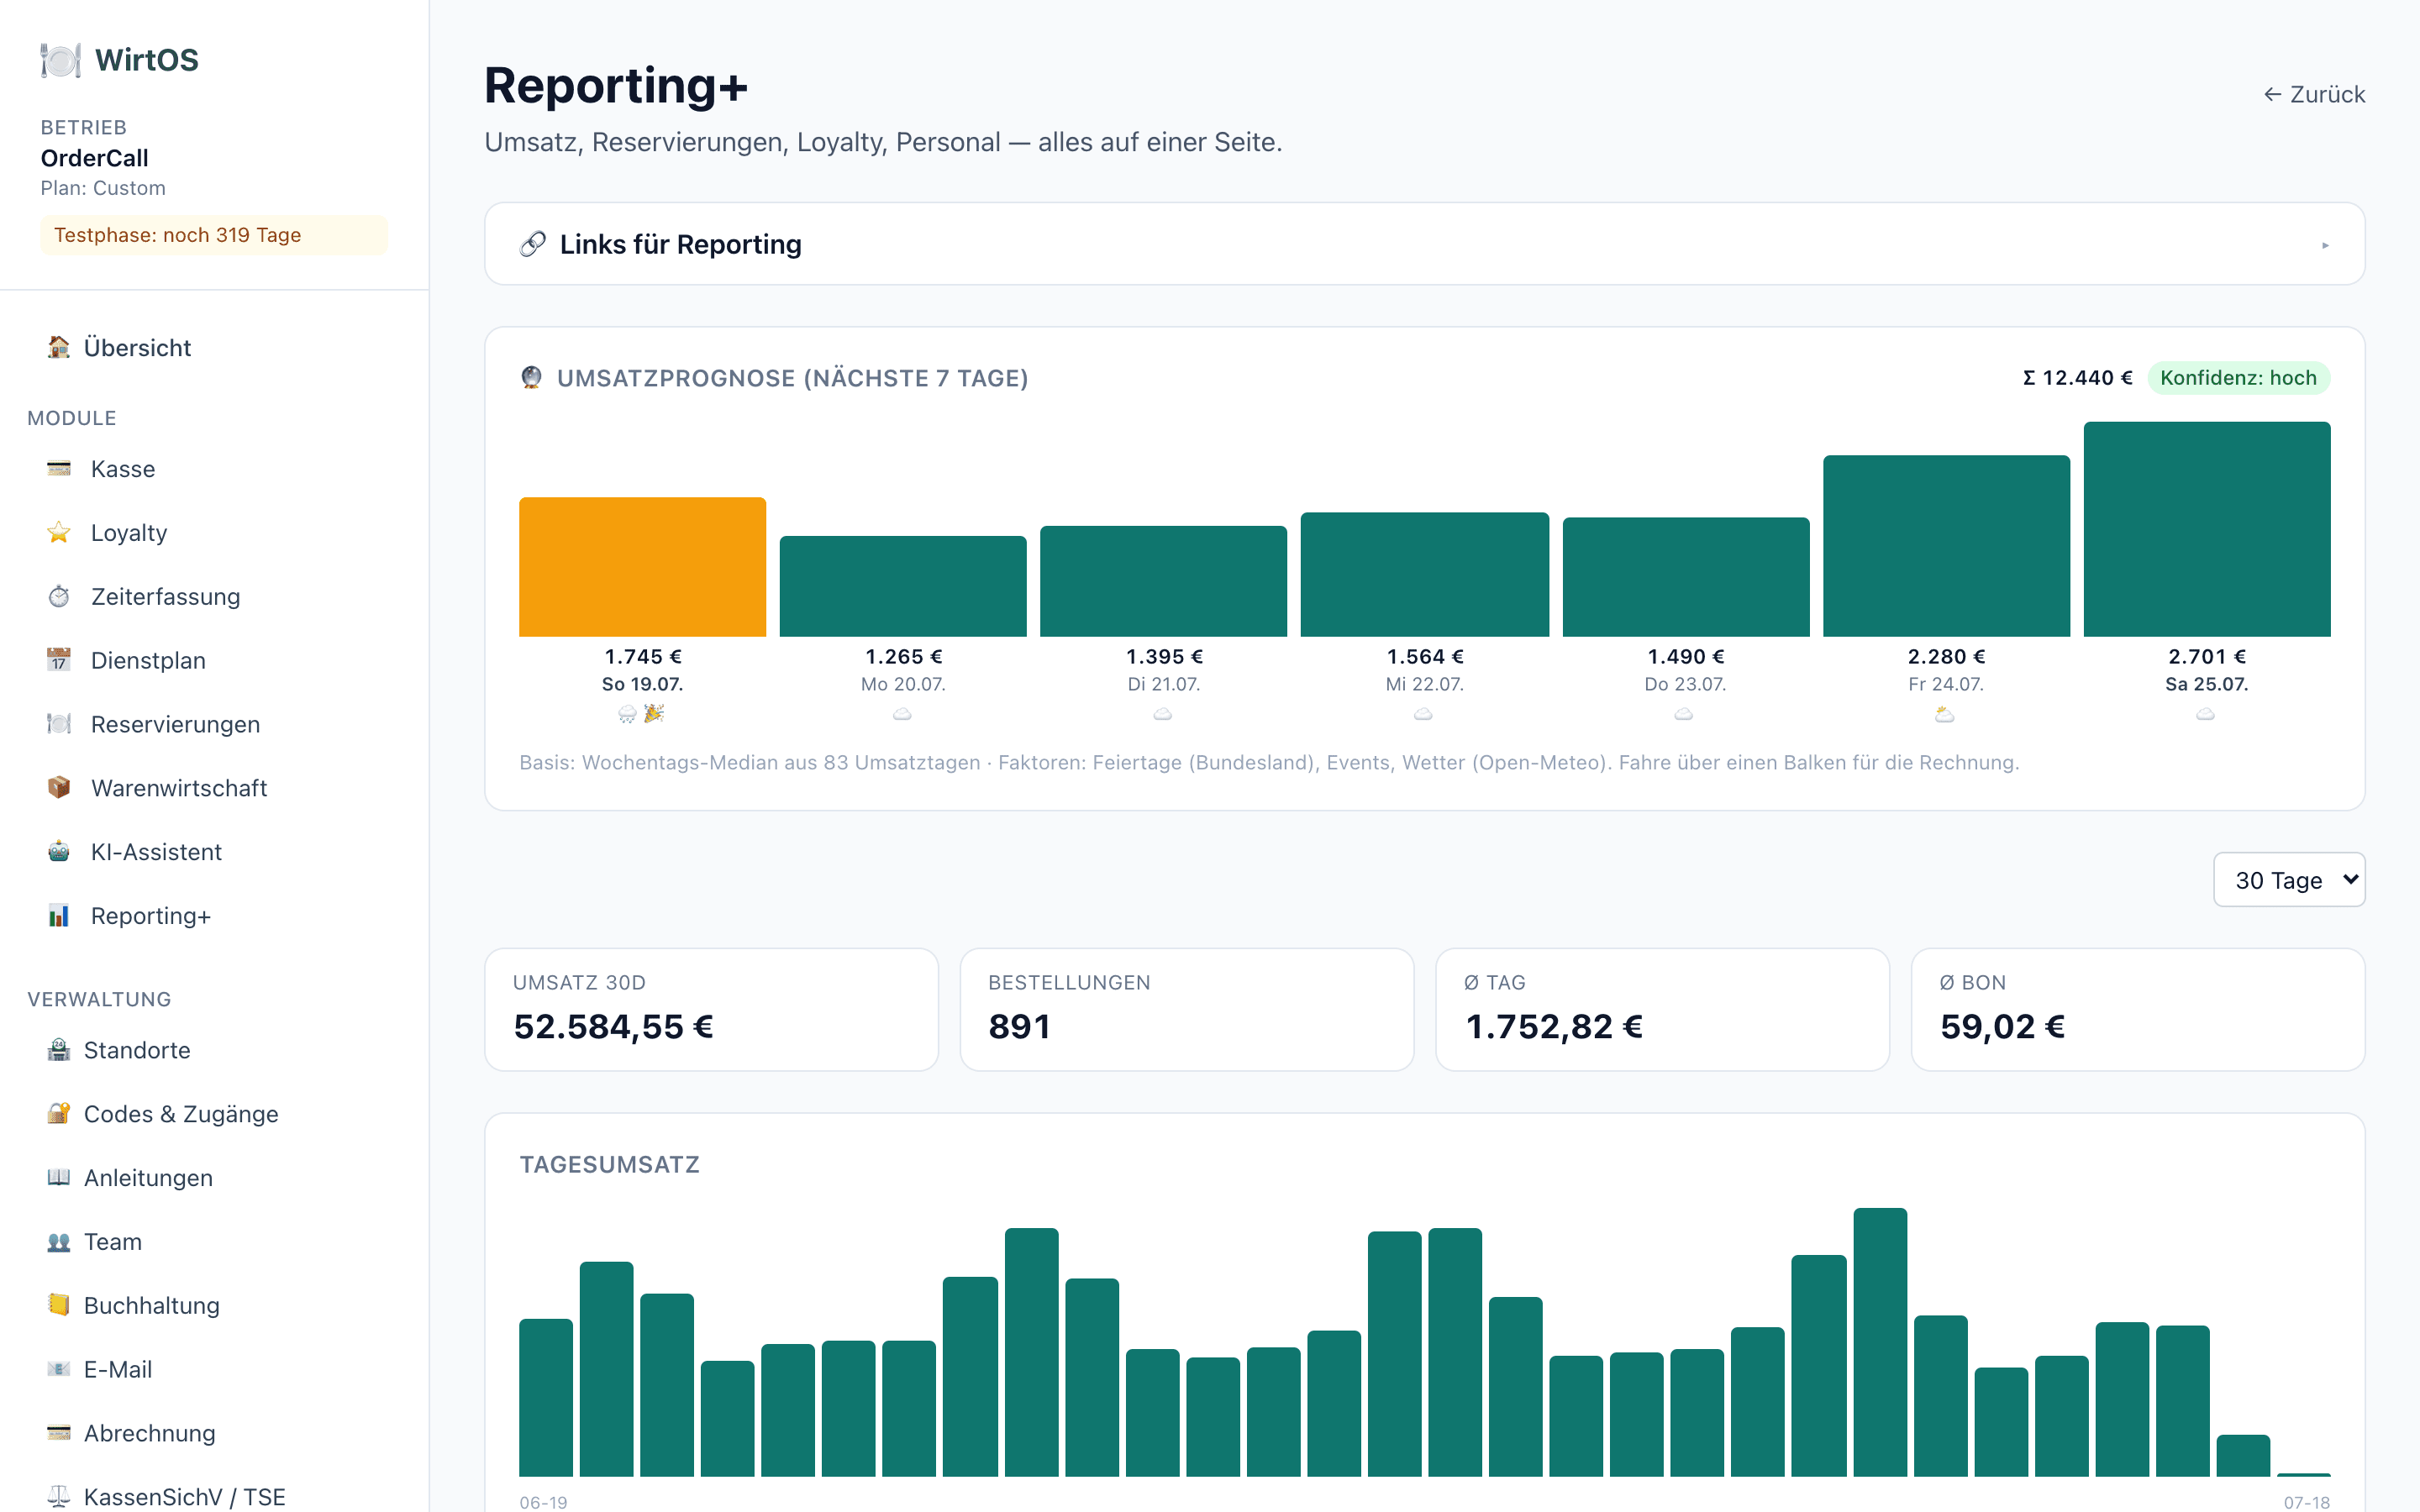2420x1512 pixels.
Task: Click the Abrechnung card icon
Action: click(59, 1433)
